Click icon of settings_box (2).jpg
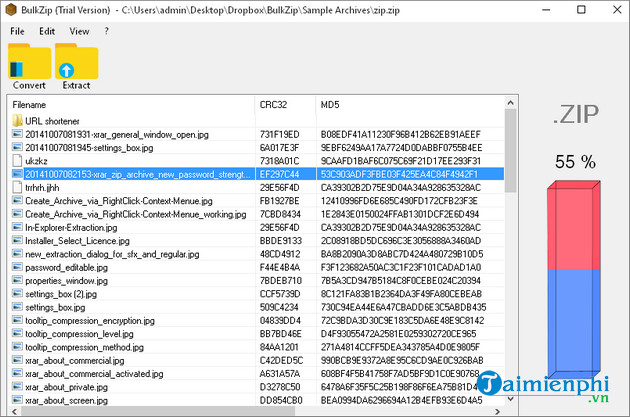 coord(17,294)
